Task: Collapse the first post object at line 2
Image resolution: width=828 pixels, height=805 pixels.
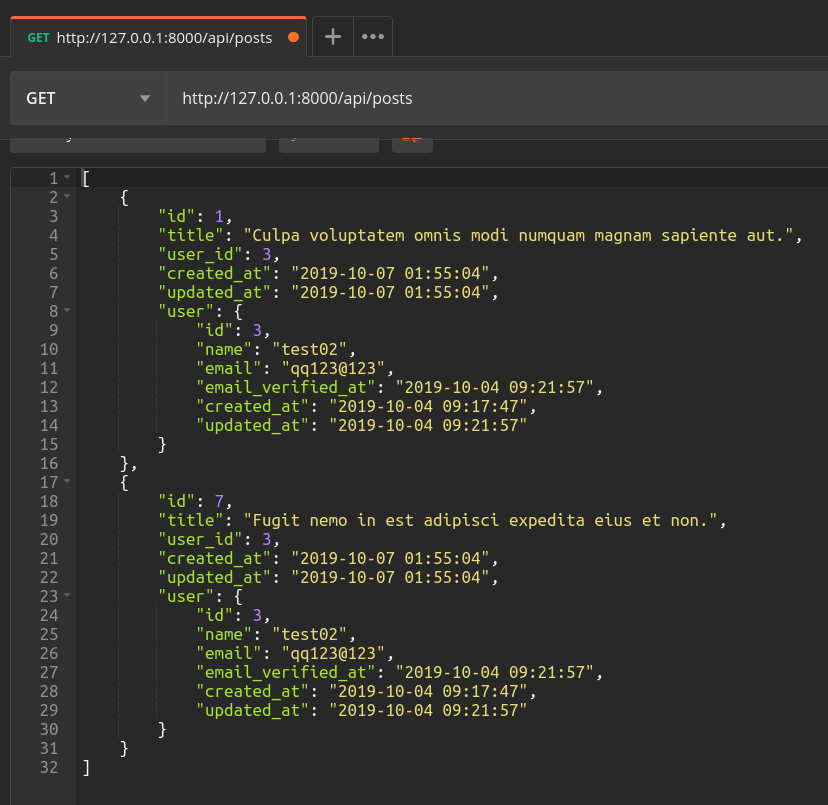Action: coord(67,196)
